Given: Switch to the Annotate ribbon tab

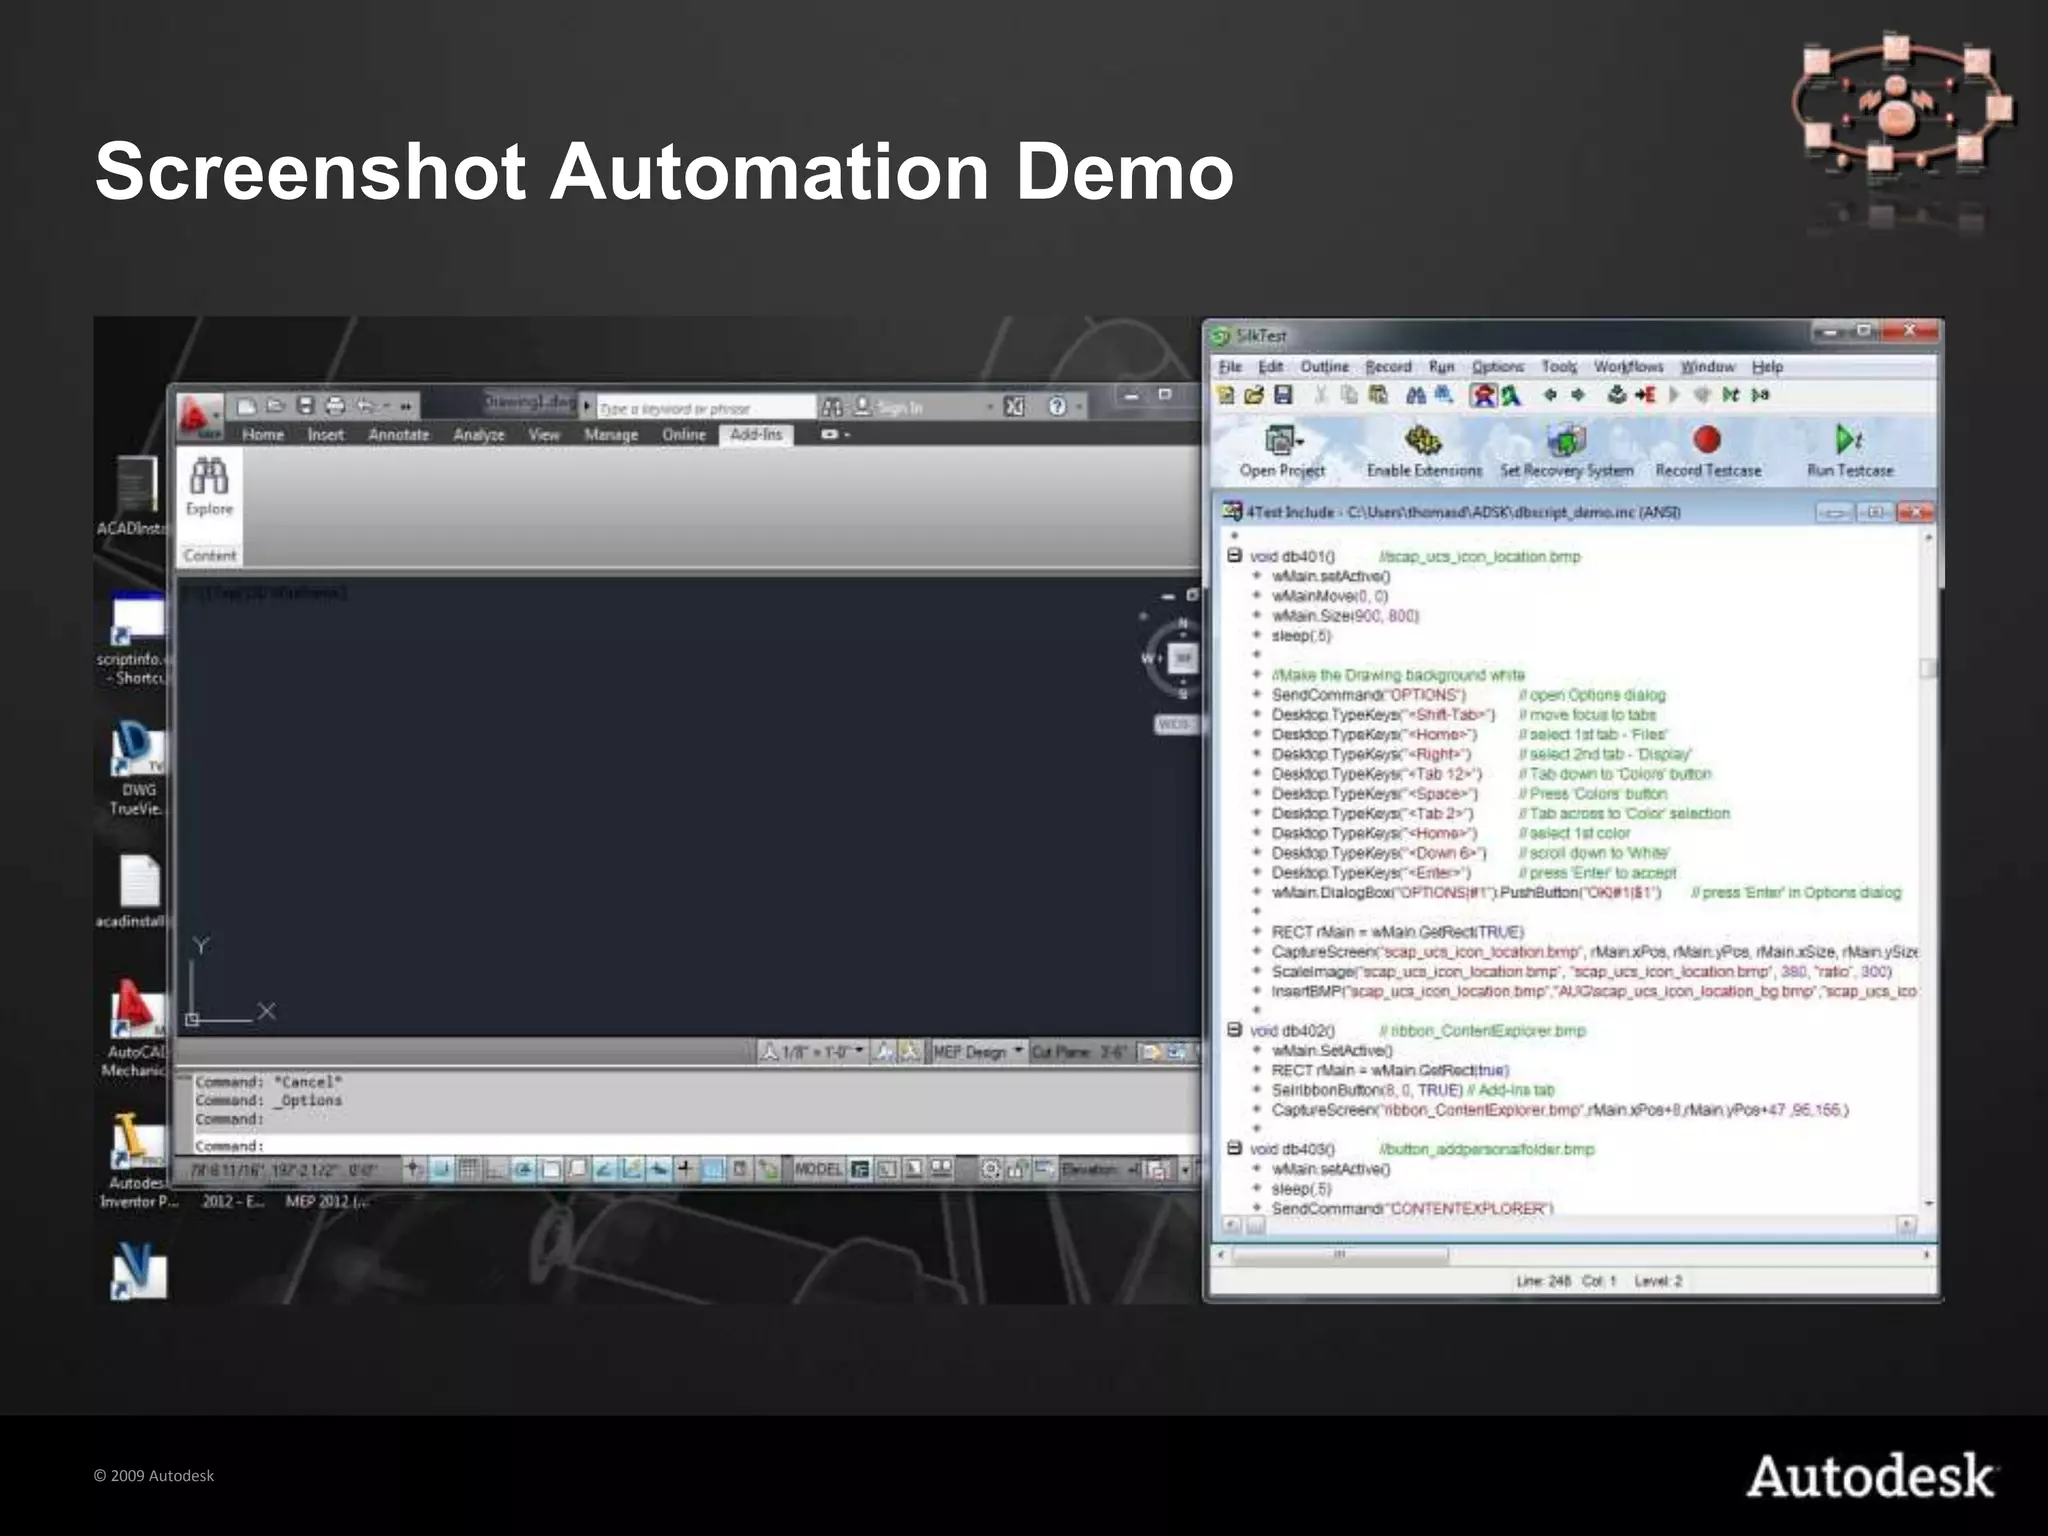Looking at the screenshot, I should [x=398, y=435].
